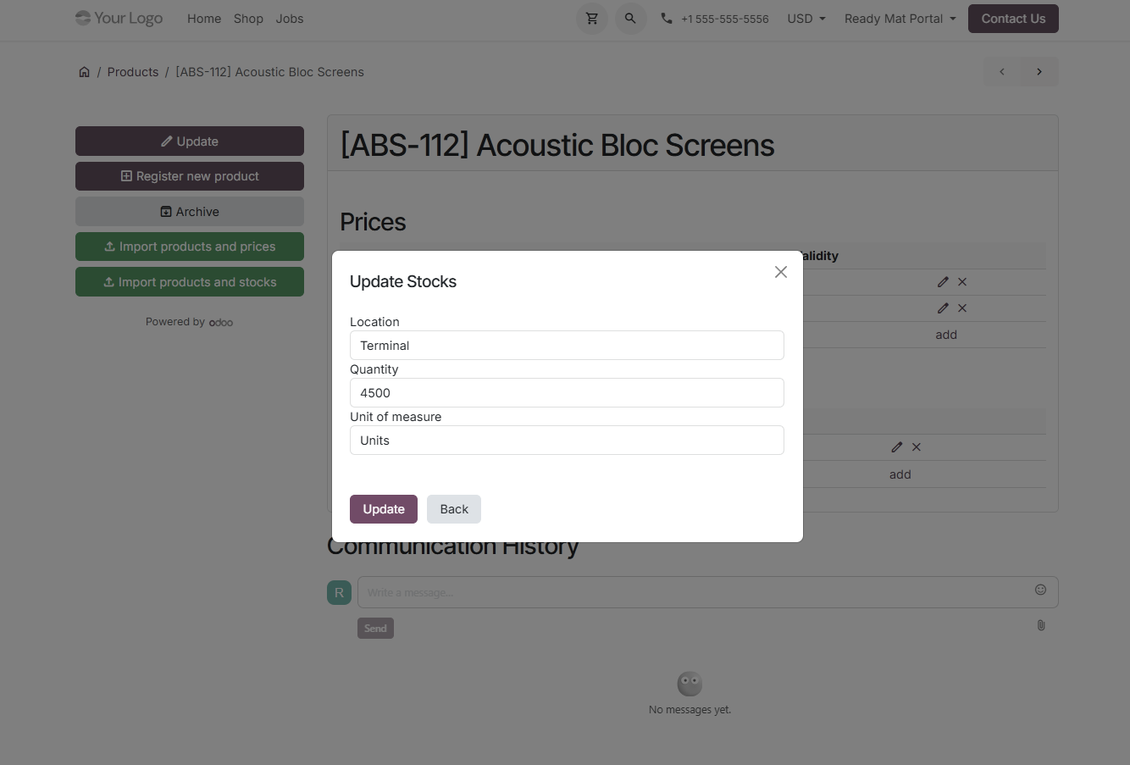Click the Send message button
This screenshot has height=765, width=1130.
pyautogui.click(x=375, y=628)
